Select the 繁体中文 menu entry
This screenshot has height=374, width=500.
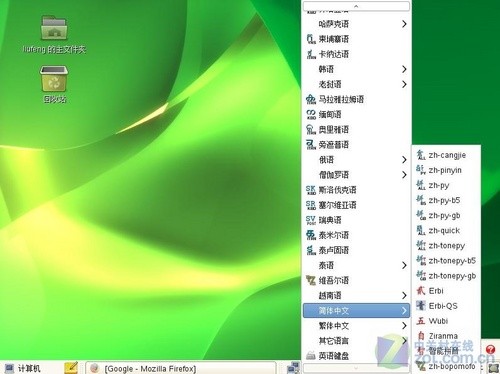tap(356, 326)
